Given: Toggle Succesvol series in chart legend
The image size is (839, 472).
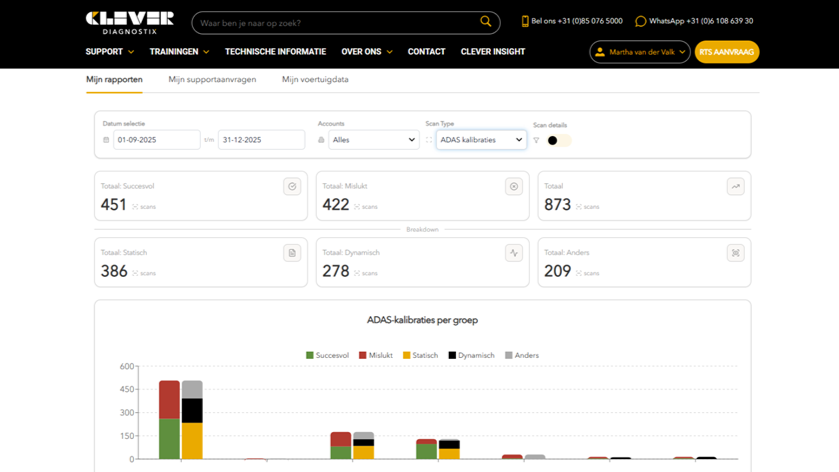Looking at the screenshot, I should click(x=327, y=355).
